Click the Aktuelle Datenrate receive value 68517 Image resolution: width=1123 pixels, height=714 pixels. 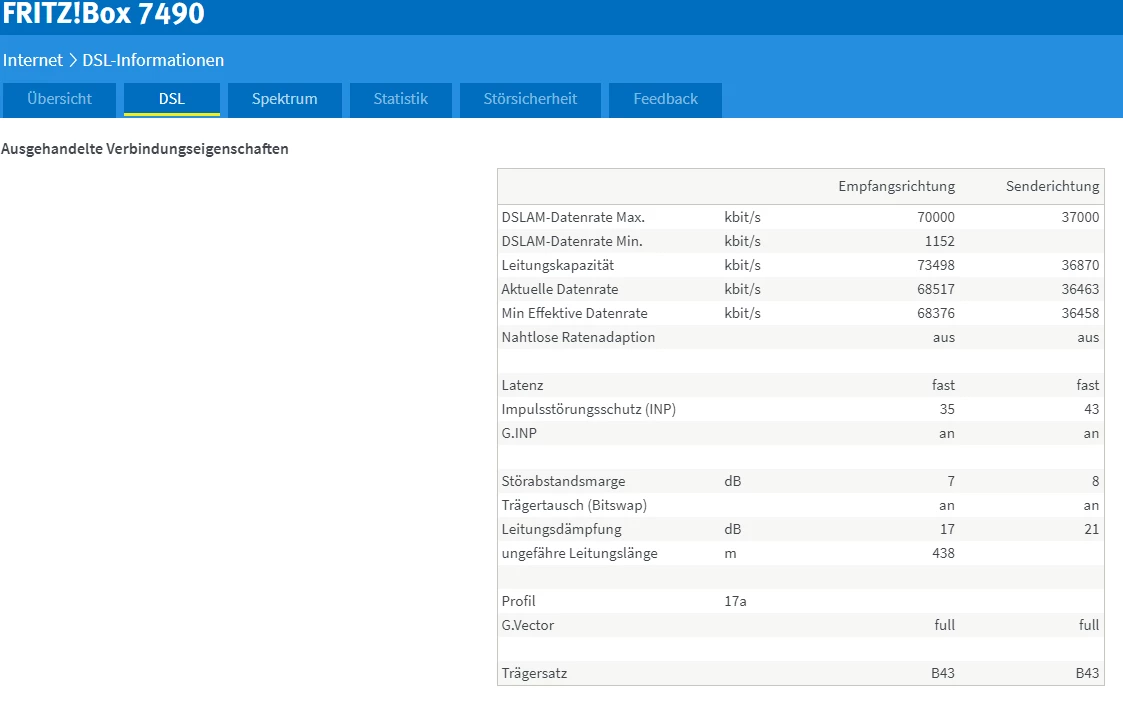click(x=935, y=289)
